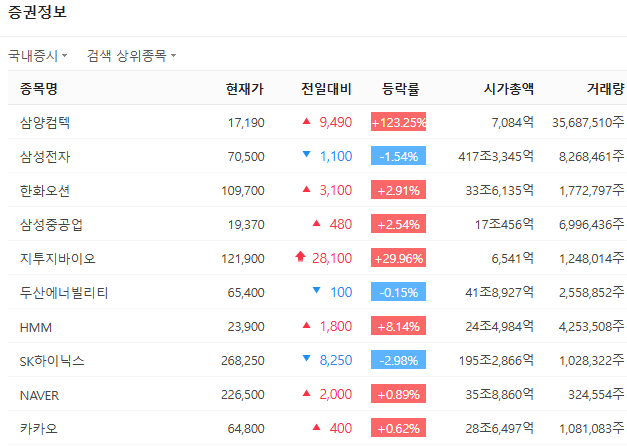
Task: Click the 17조456억 market cap
Action: tap(504, 224)
